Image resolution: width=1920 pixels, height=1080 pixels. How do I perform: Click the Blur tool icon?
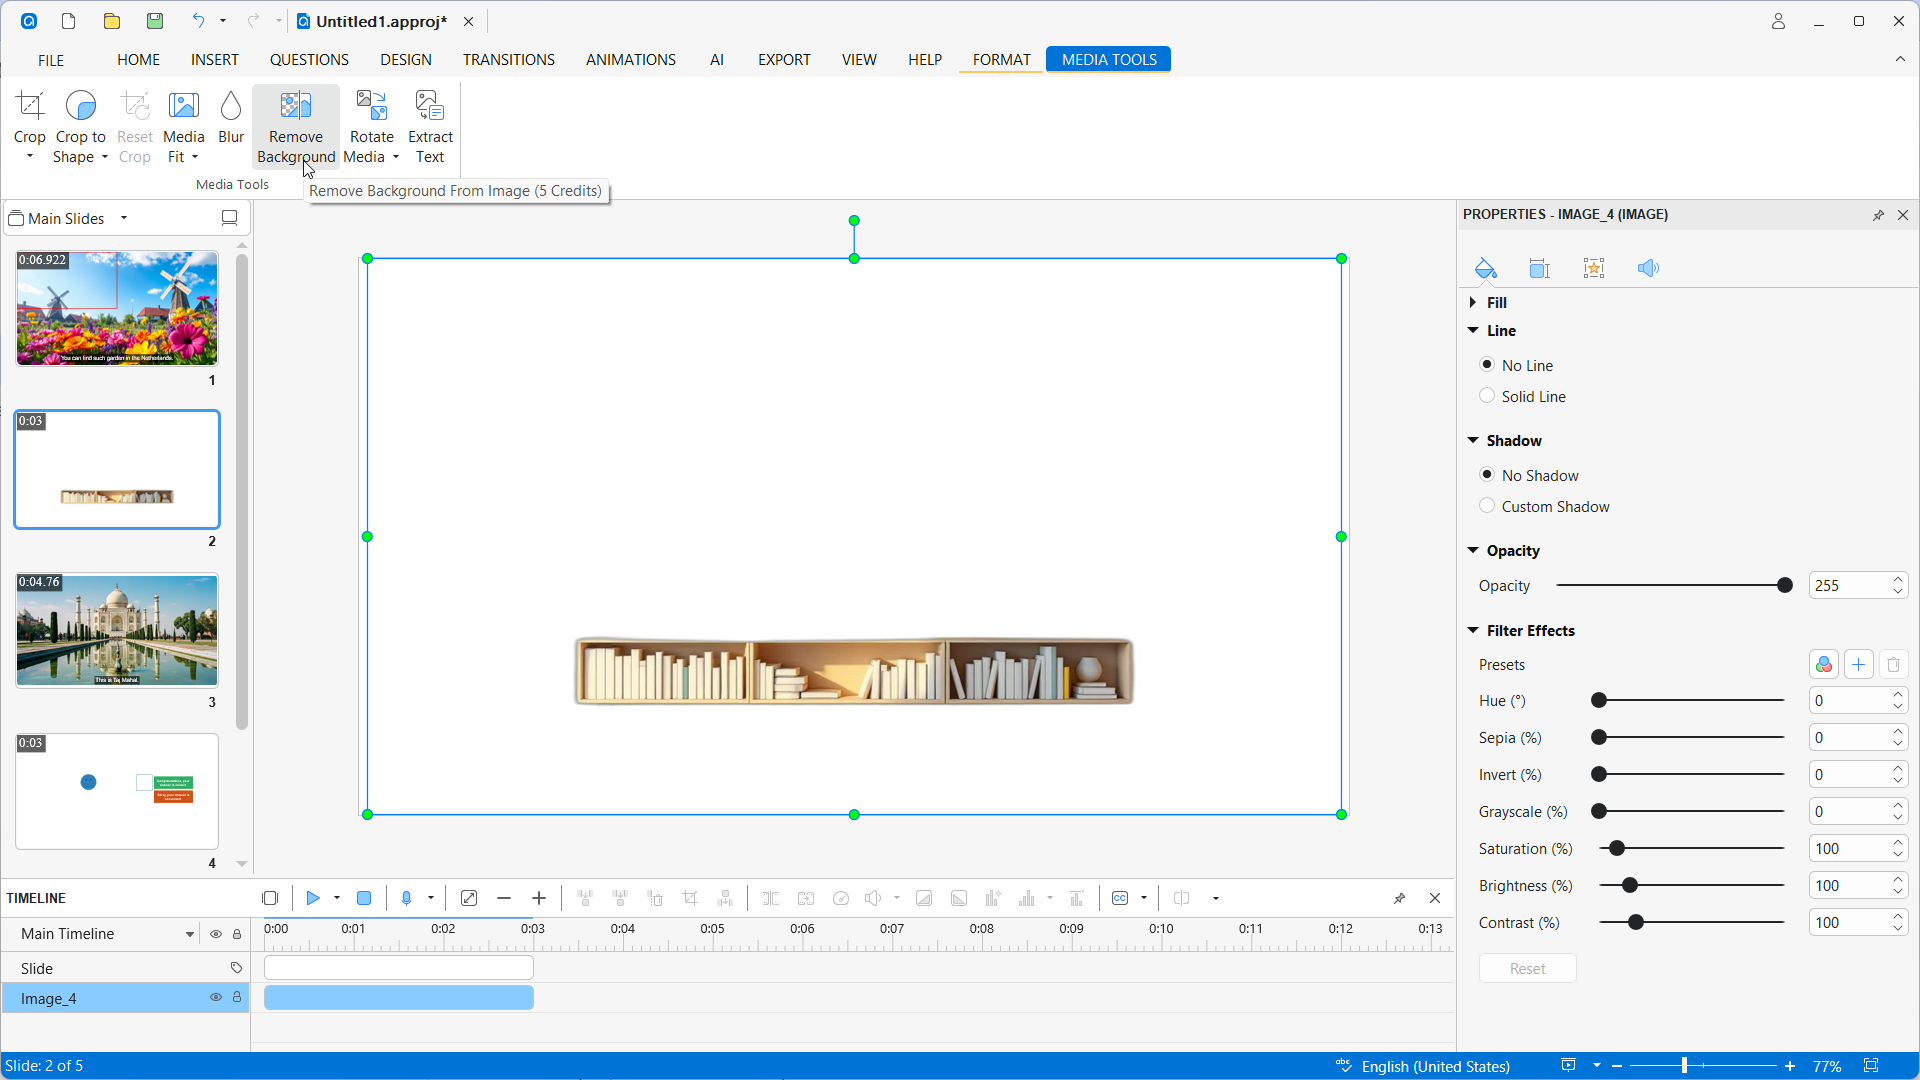[x=231, y=106]
